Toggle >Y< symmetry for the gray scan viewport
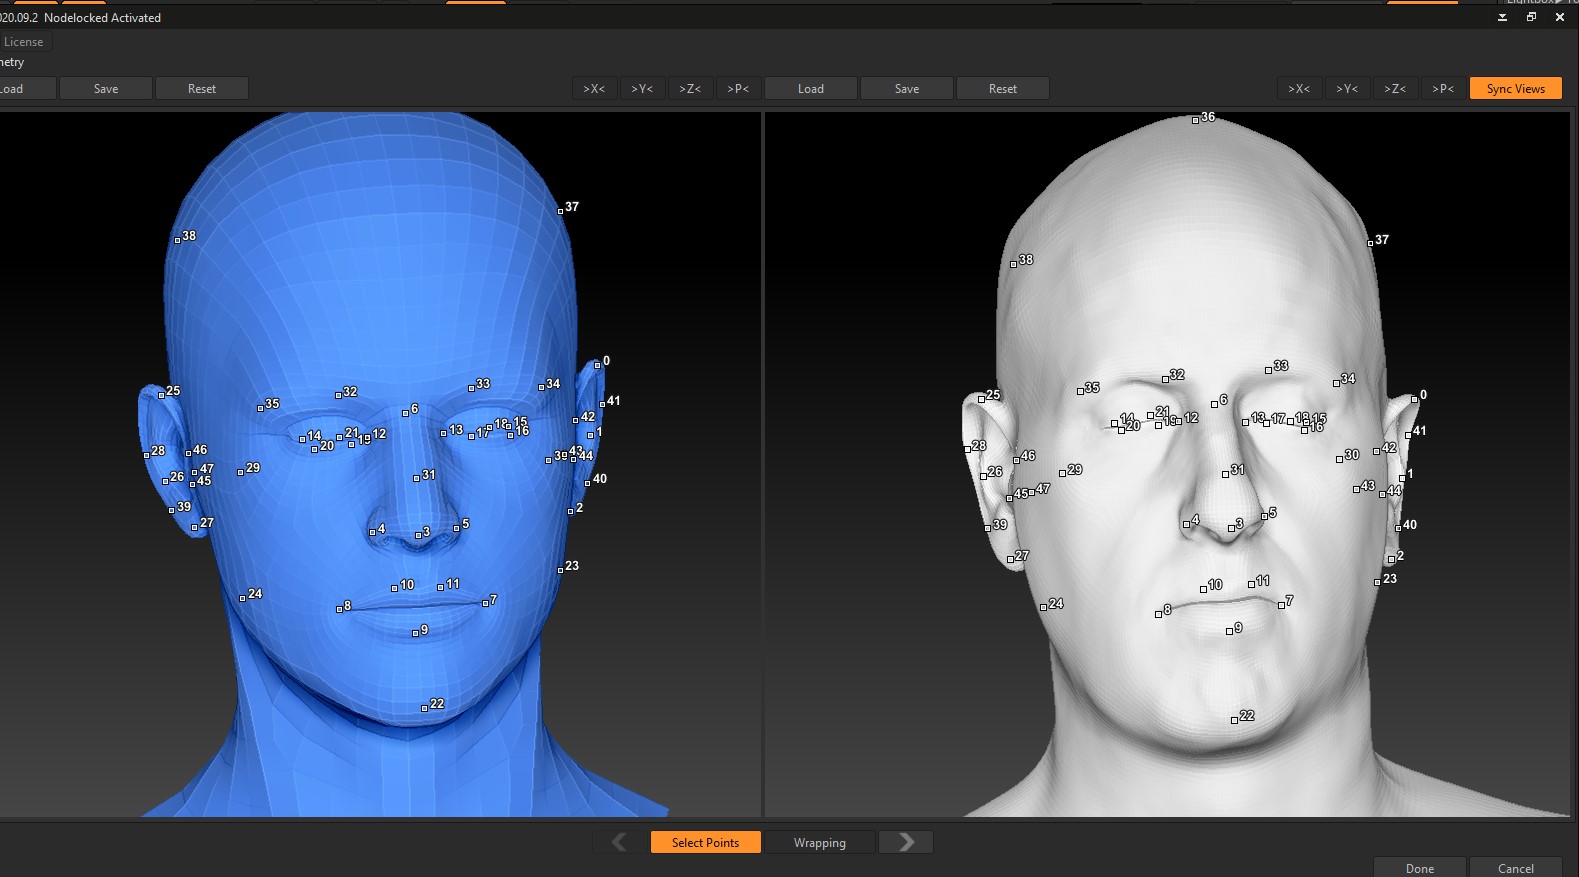 pos(1347,89)
